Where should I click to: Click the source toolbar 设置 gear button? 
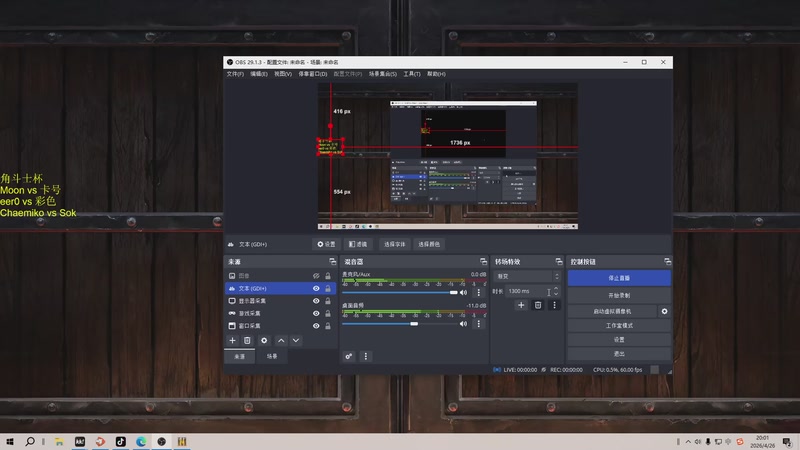326,244
